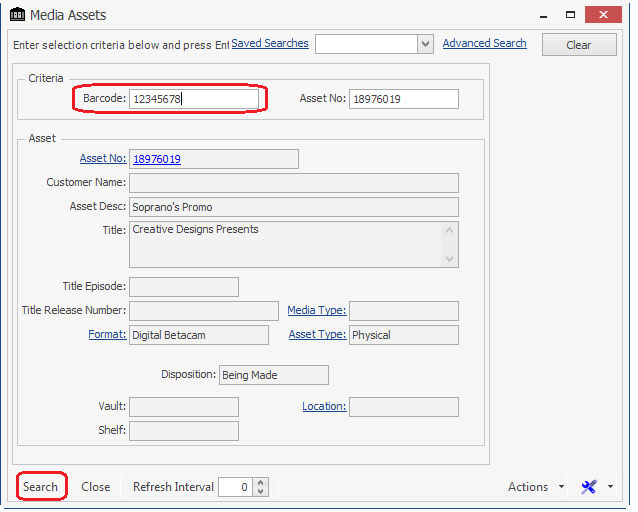Expand the Saved Searches combo box
This screenshot has height=512, width=638.
coord(425,44)
